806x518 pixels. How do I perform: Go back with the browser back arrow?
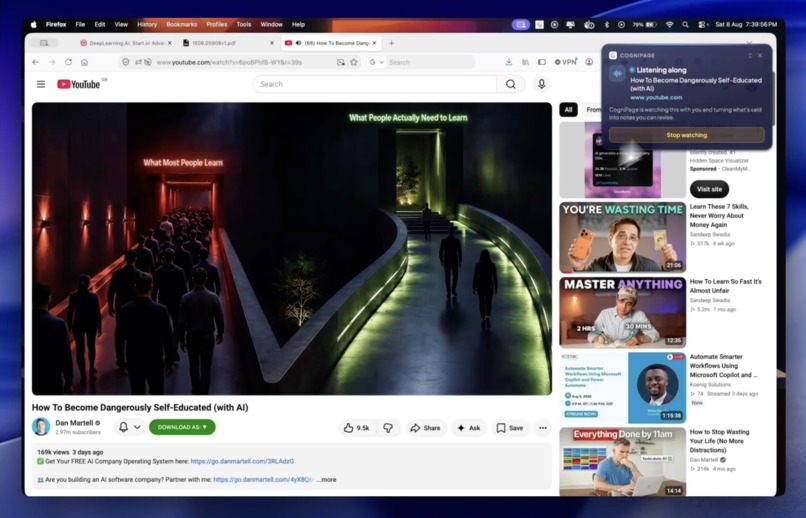(35, 62)
